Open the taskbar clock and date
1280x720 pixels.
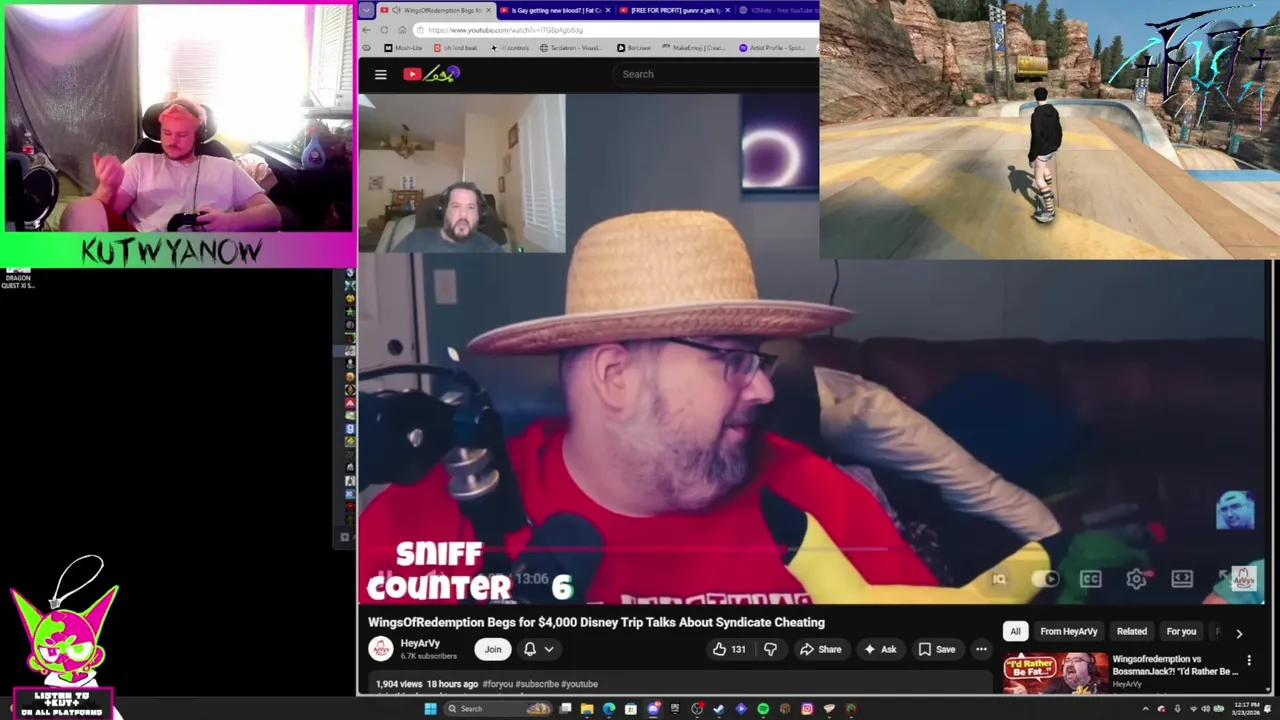[1247, 709]
